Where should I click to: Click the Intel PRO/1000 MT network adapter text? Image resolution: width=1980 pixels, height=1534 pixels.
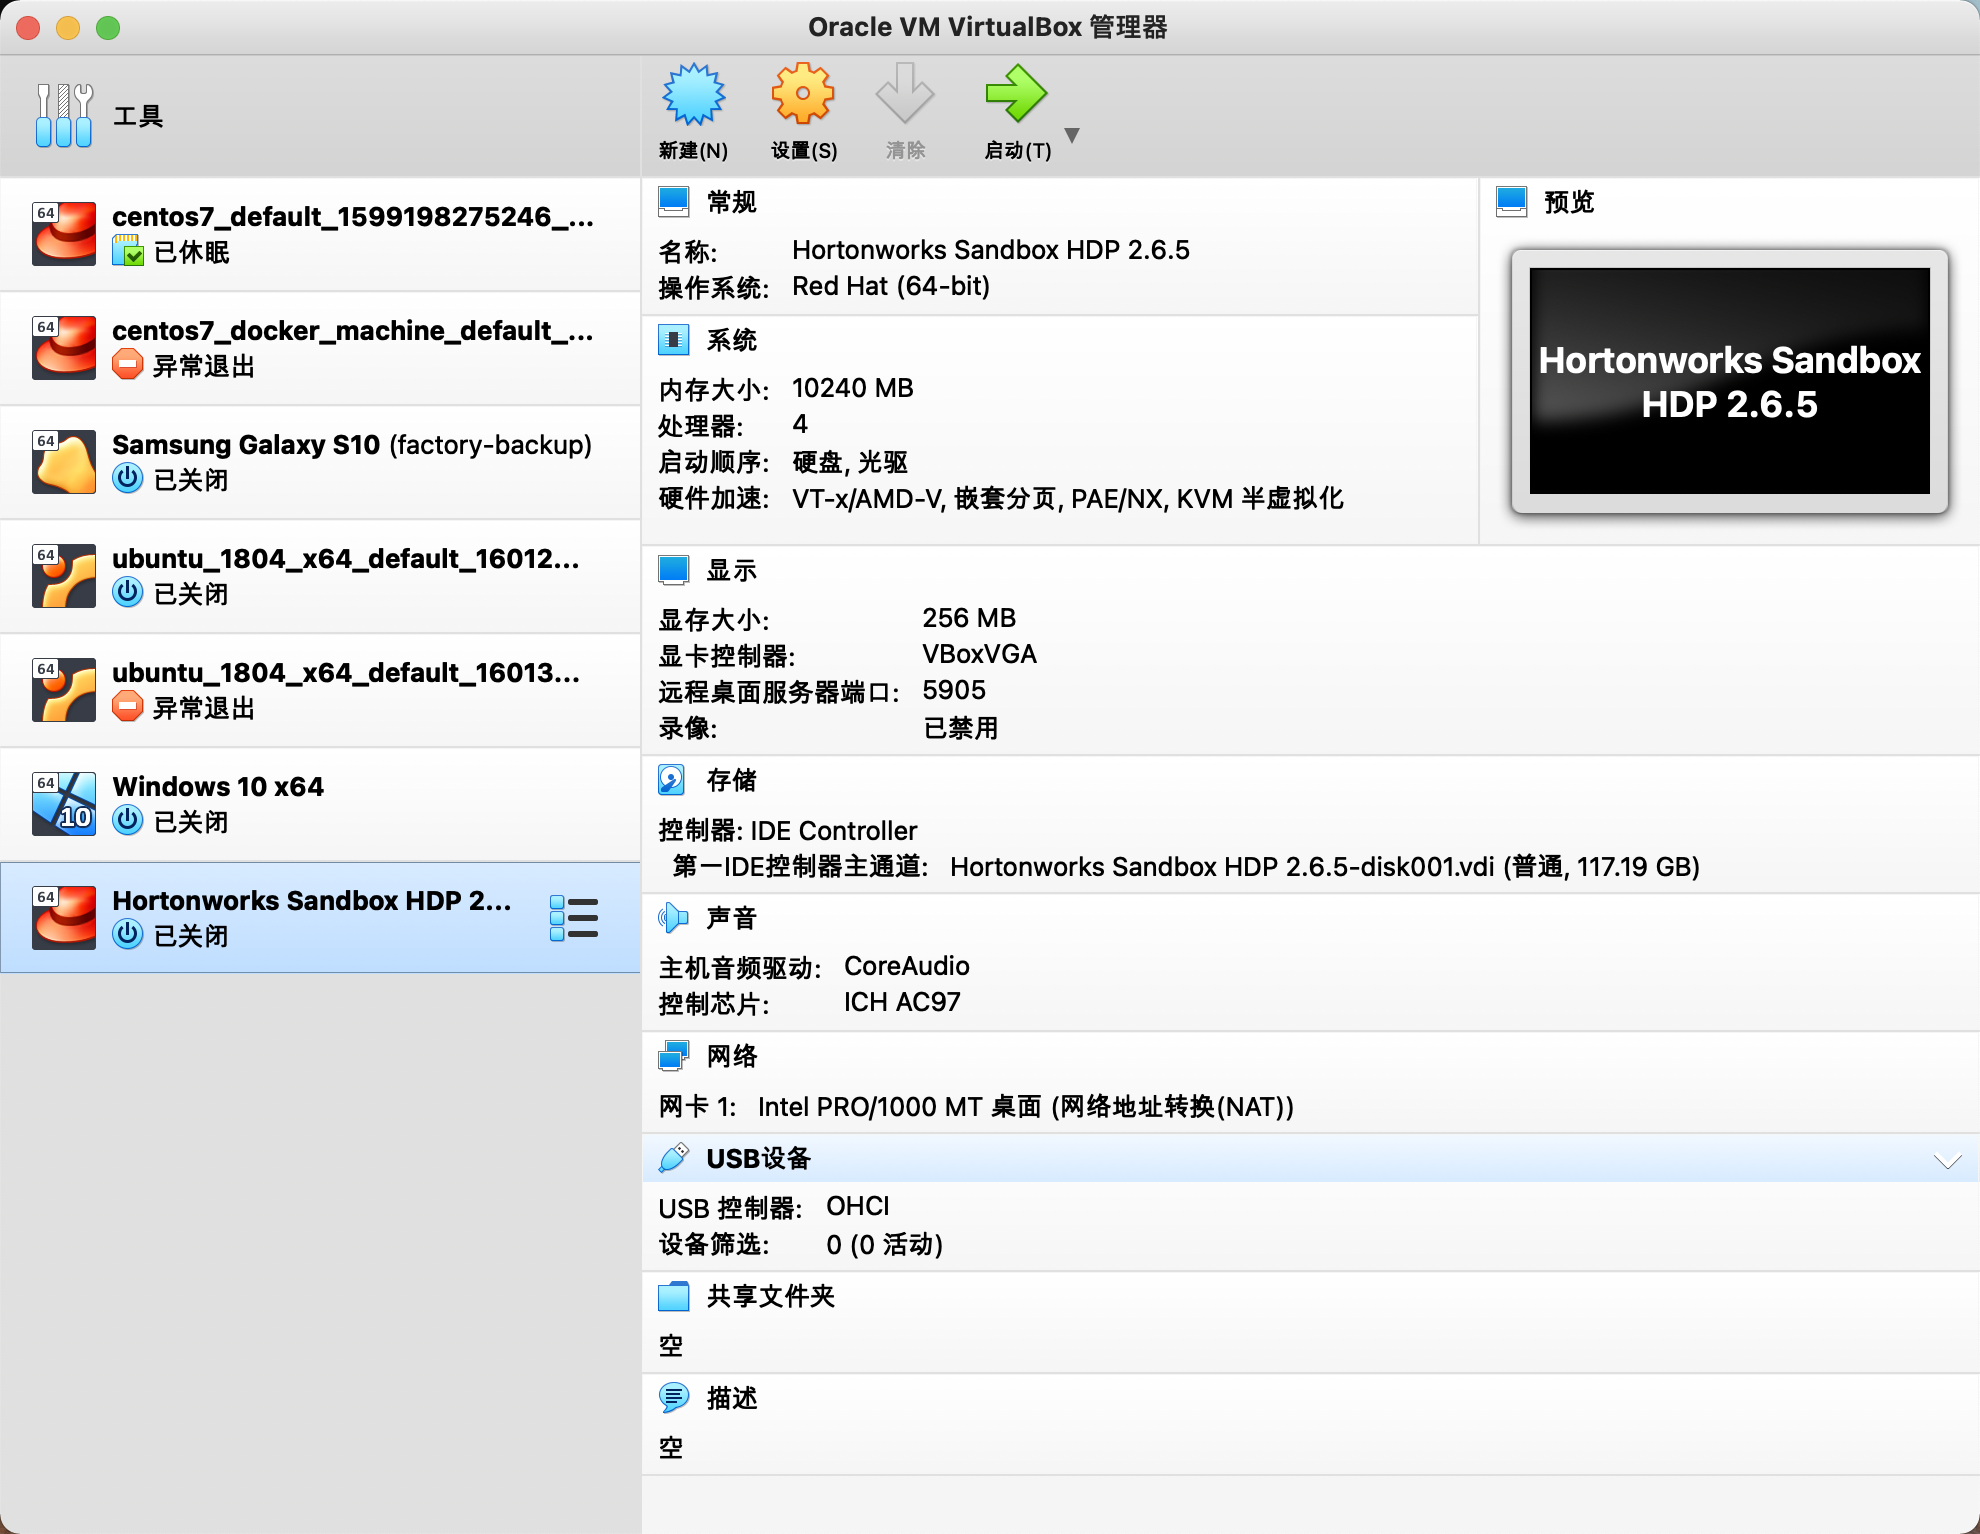point(1026,1107)
